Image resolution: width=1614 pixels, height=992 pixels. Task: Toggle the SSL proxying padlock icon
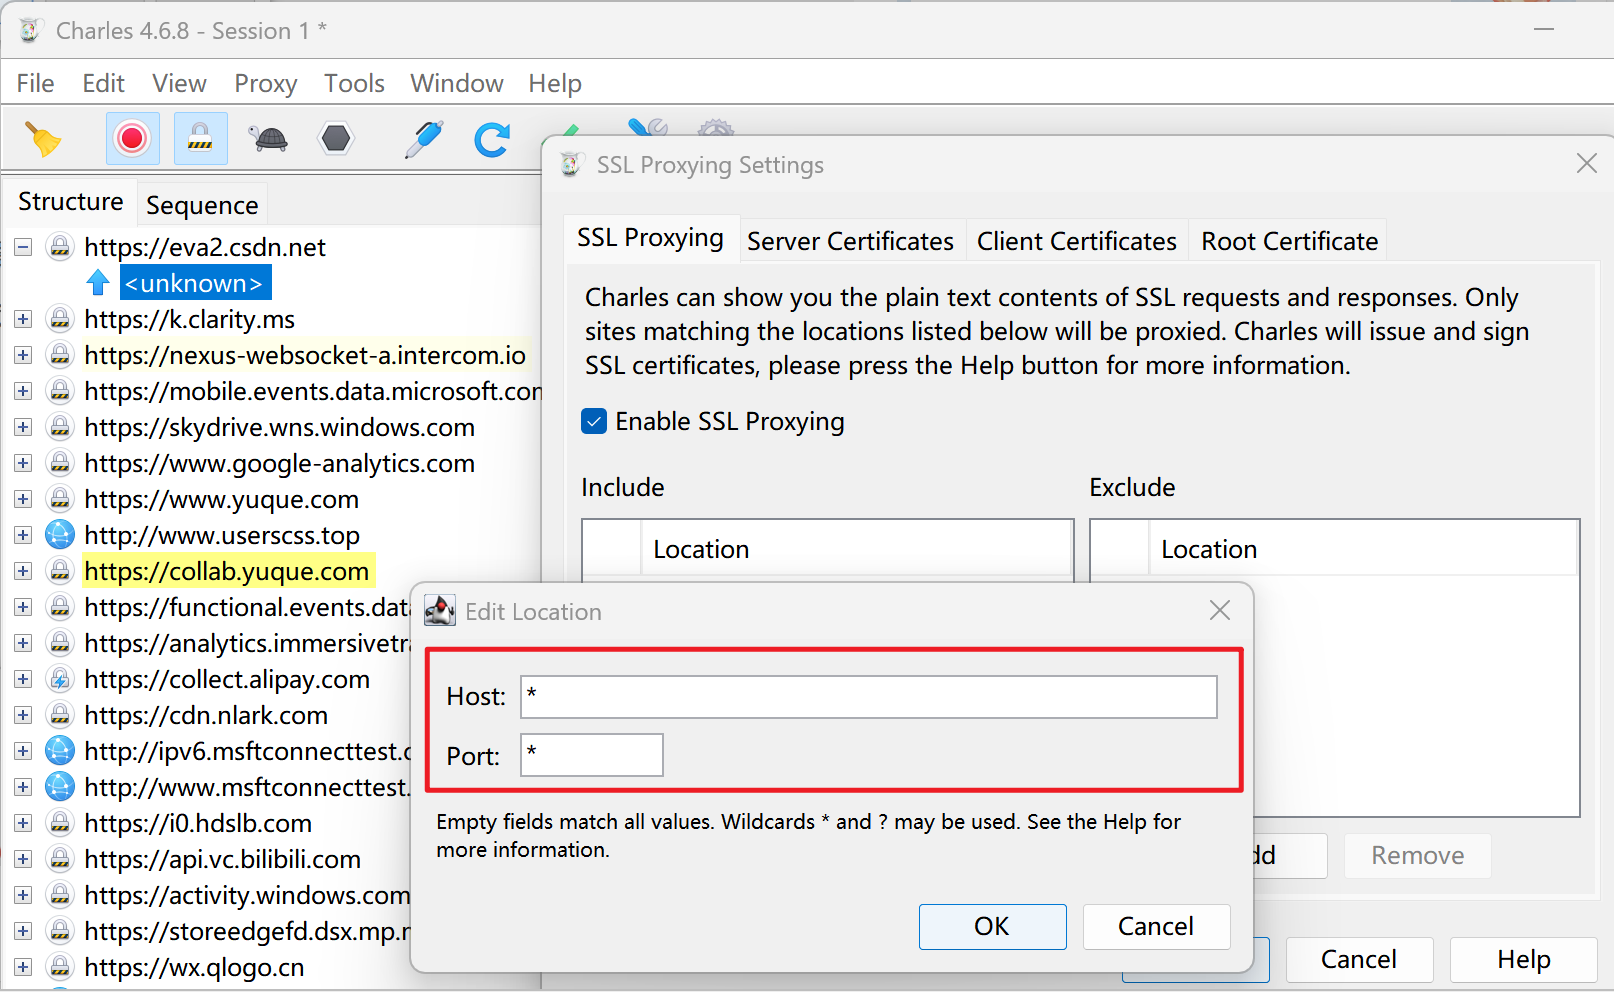[200, 138]
